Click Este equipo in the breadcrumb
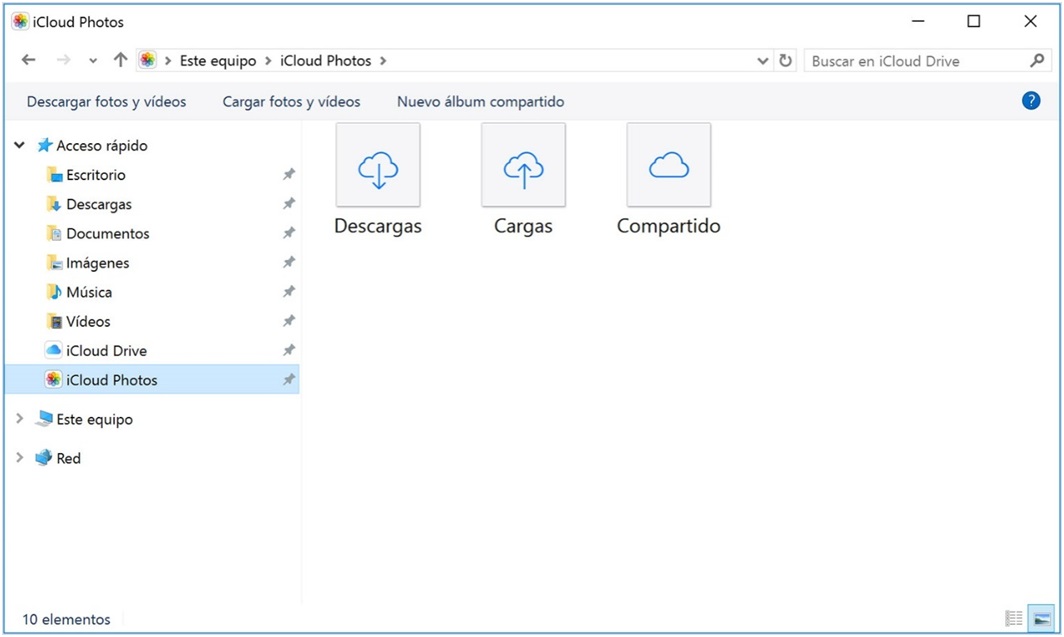 tap(218, 61)
